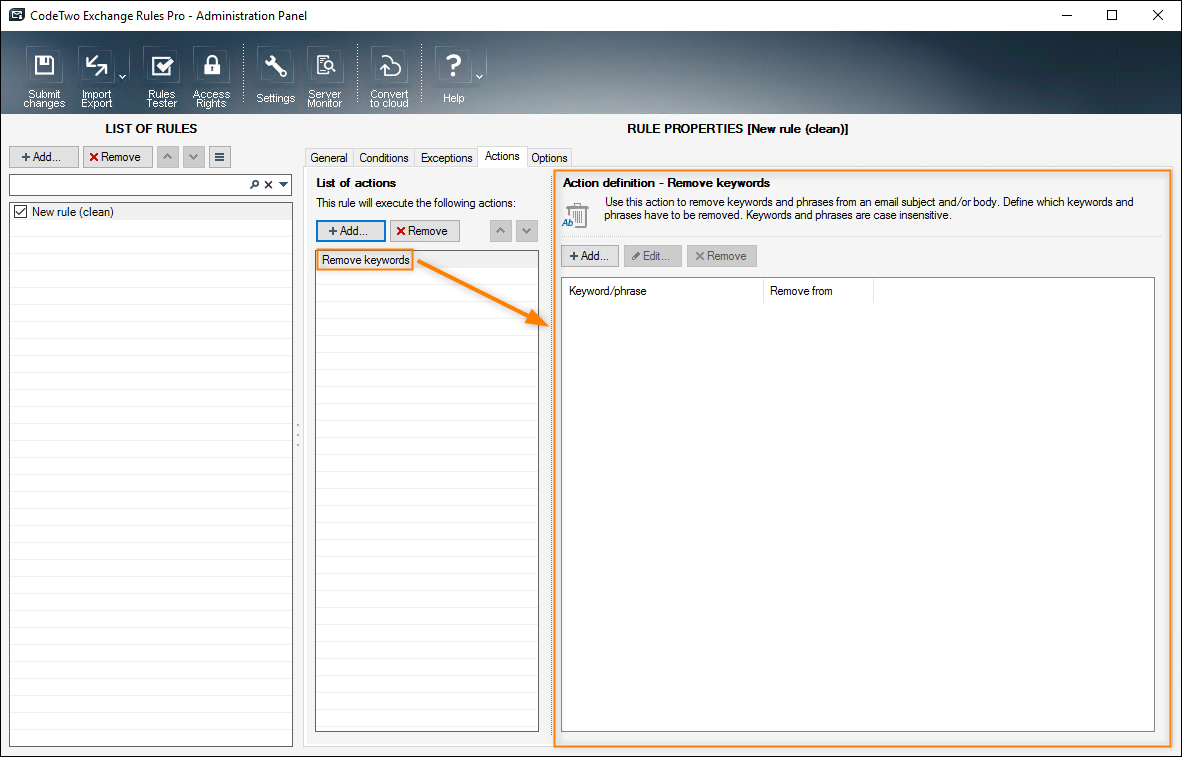Click the disabled Edit keyword button
This screenshot has width=1182, height=757.
point(653,256)
